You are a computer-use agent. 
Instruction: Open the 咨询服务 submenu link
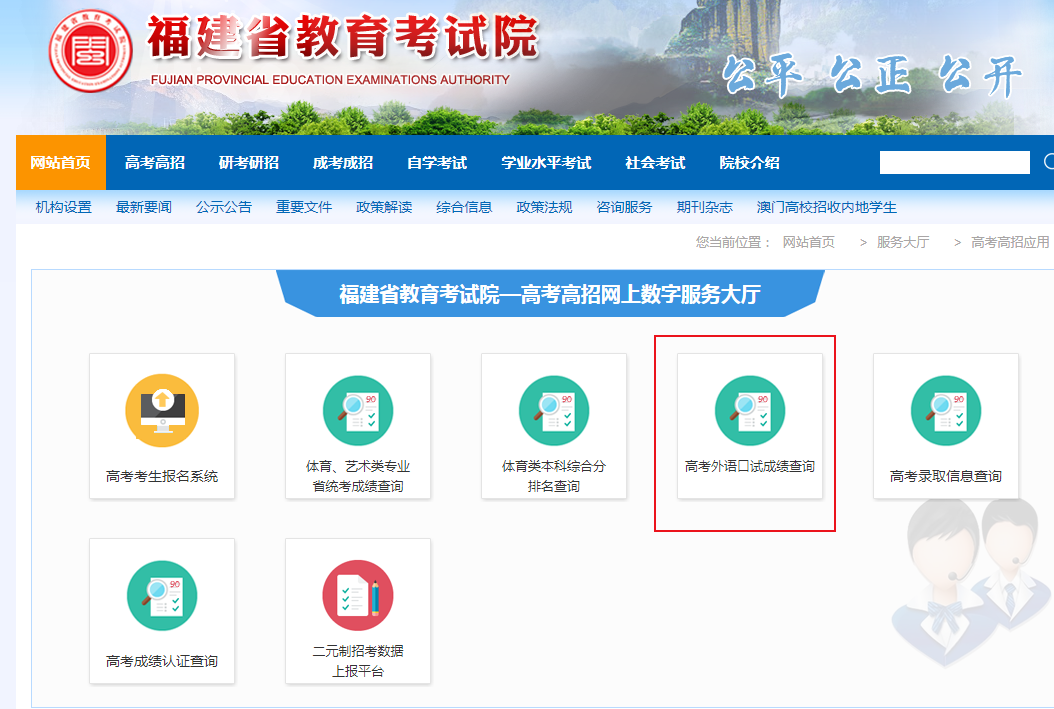click(624, 207)
